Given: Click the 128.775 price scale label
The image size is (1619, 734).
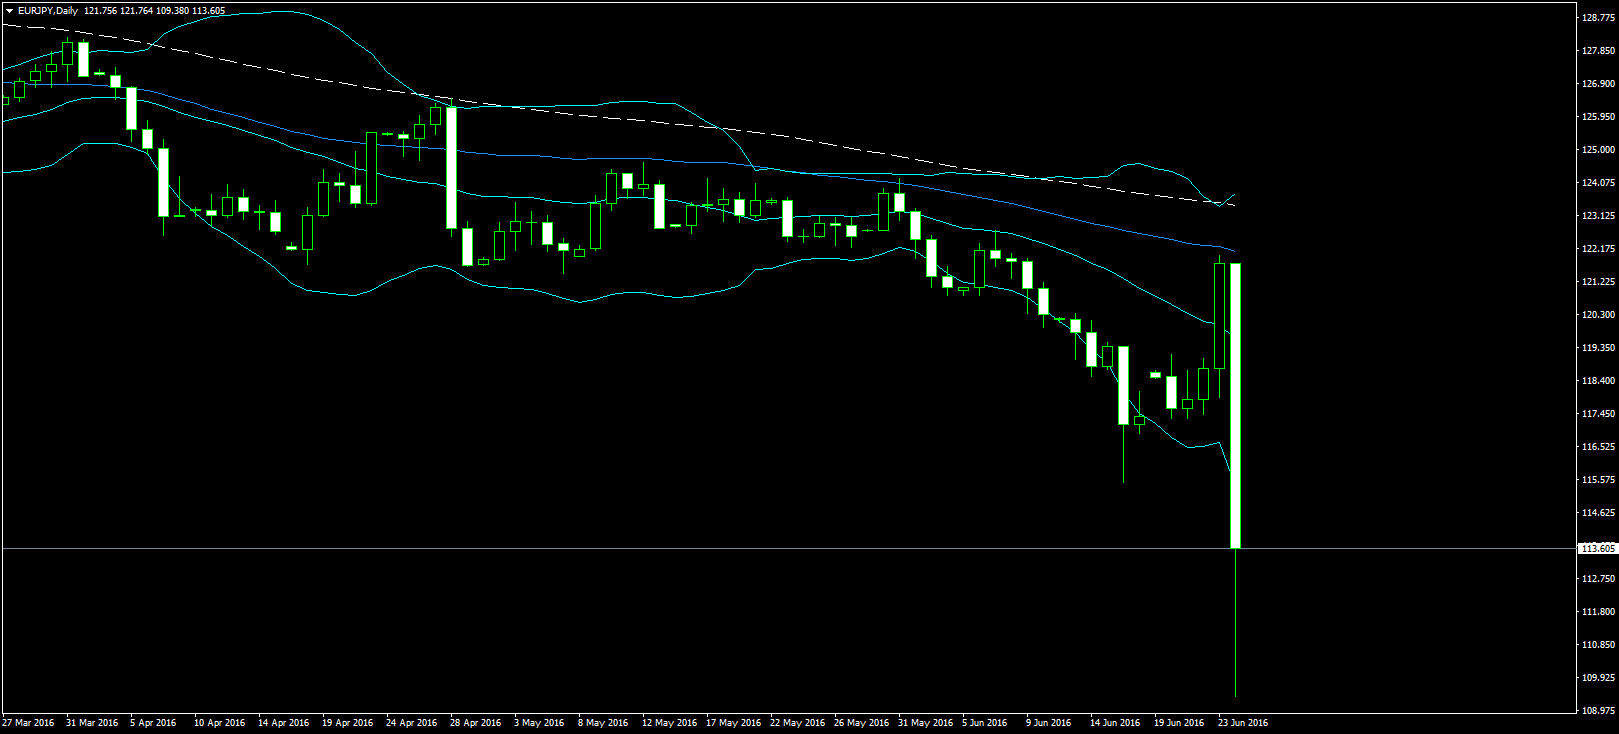Looking at the screenshot, I should [x=1598, y=18].
